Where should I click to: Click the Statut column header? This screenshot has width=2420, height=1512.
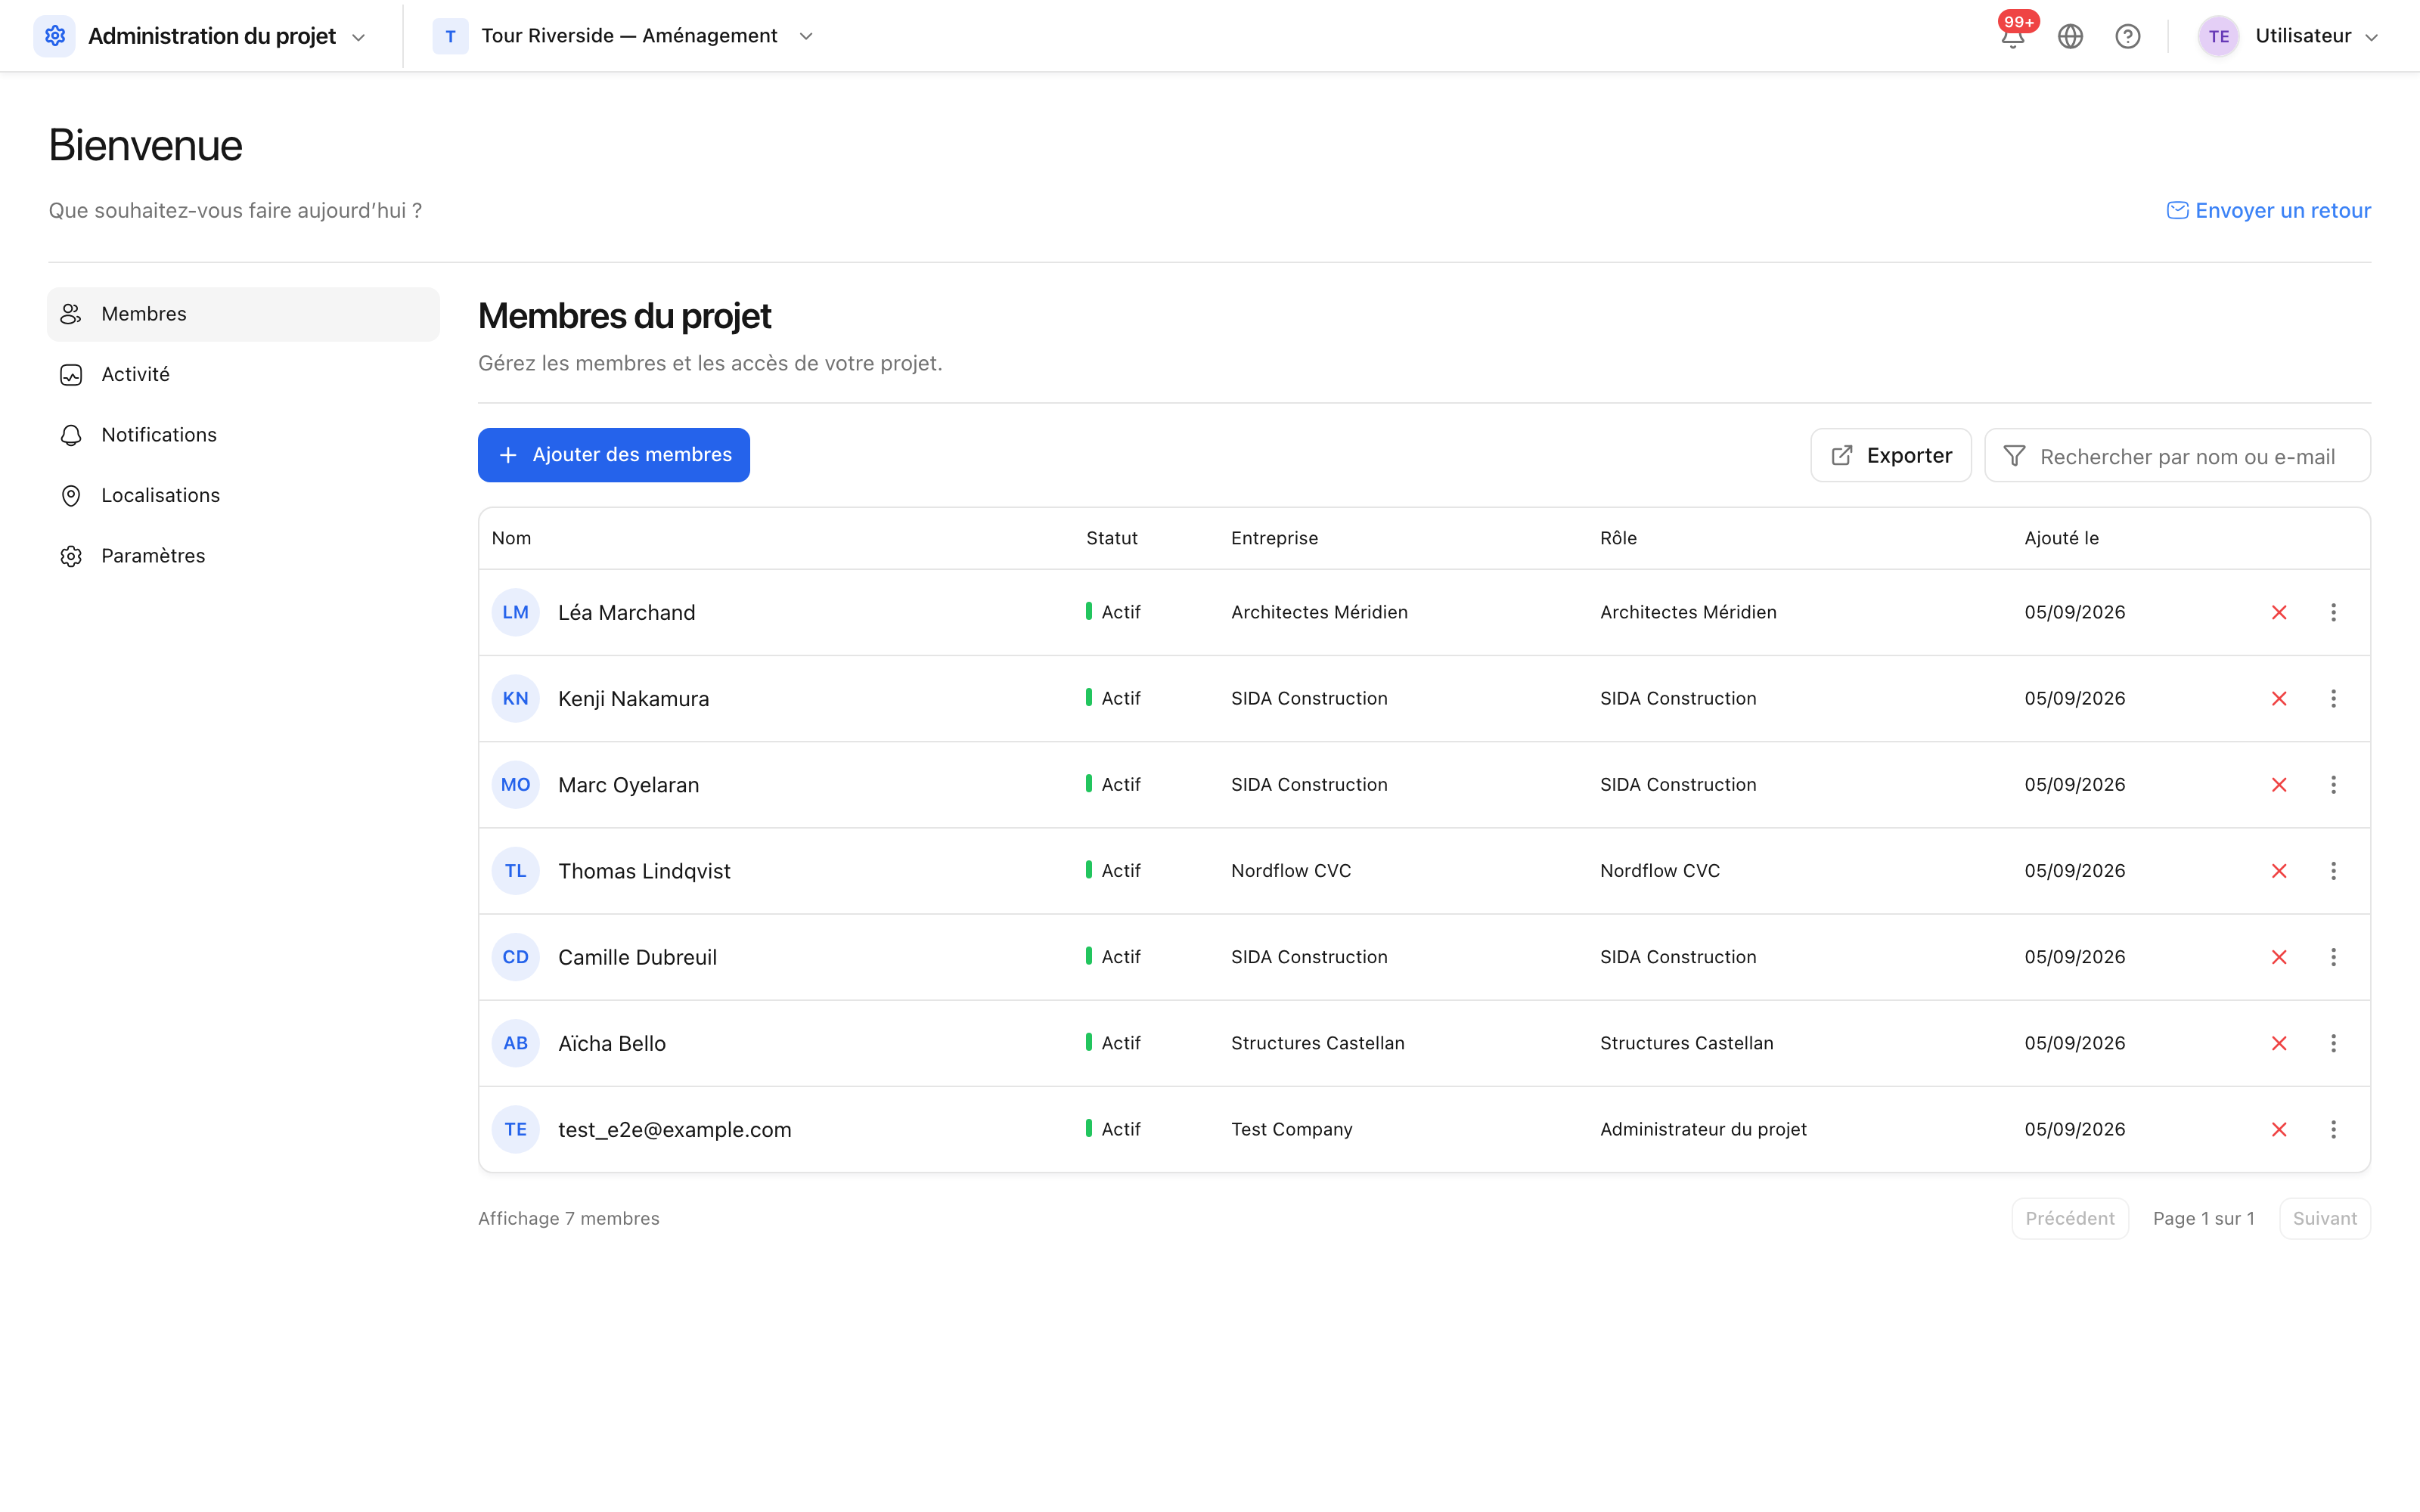coord(1111,538)
